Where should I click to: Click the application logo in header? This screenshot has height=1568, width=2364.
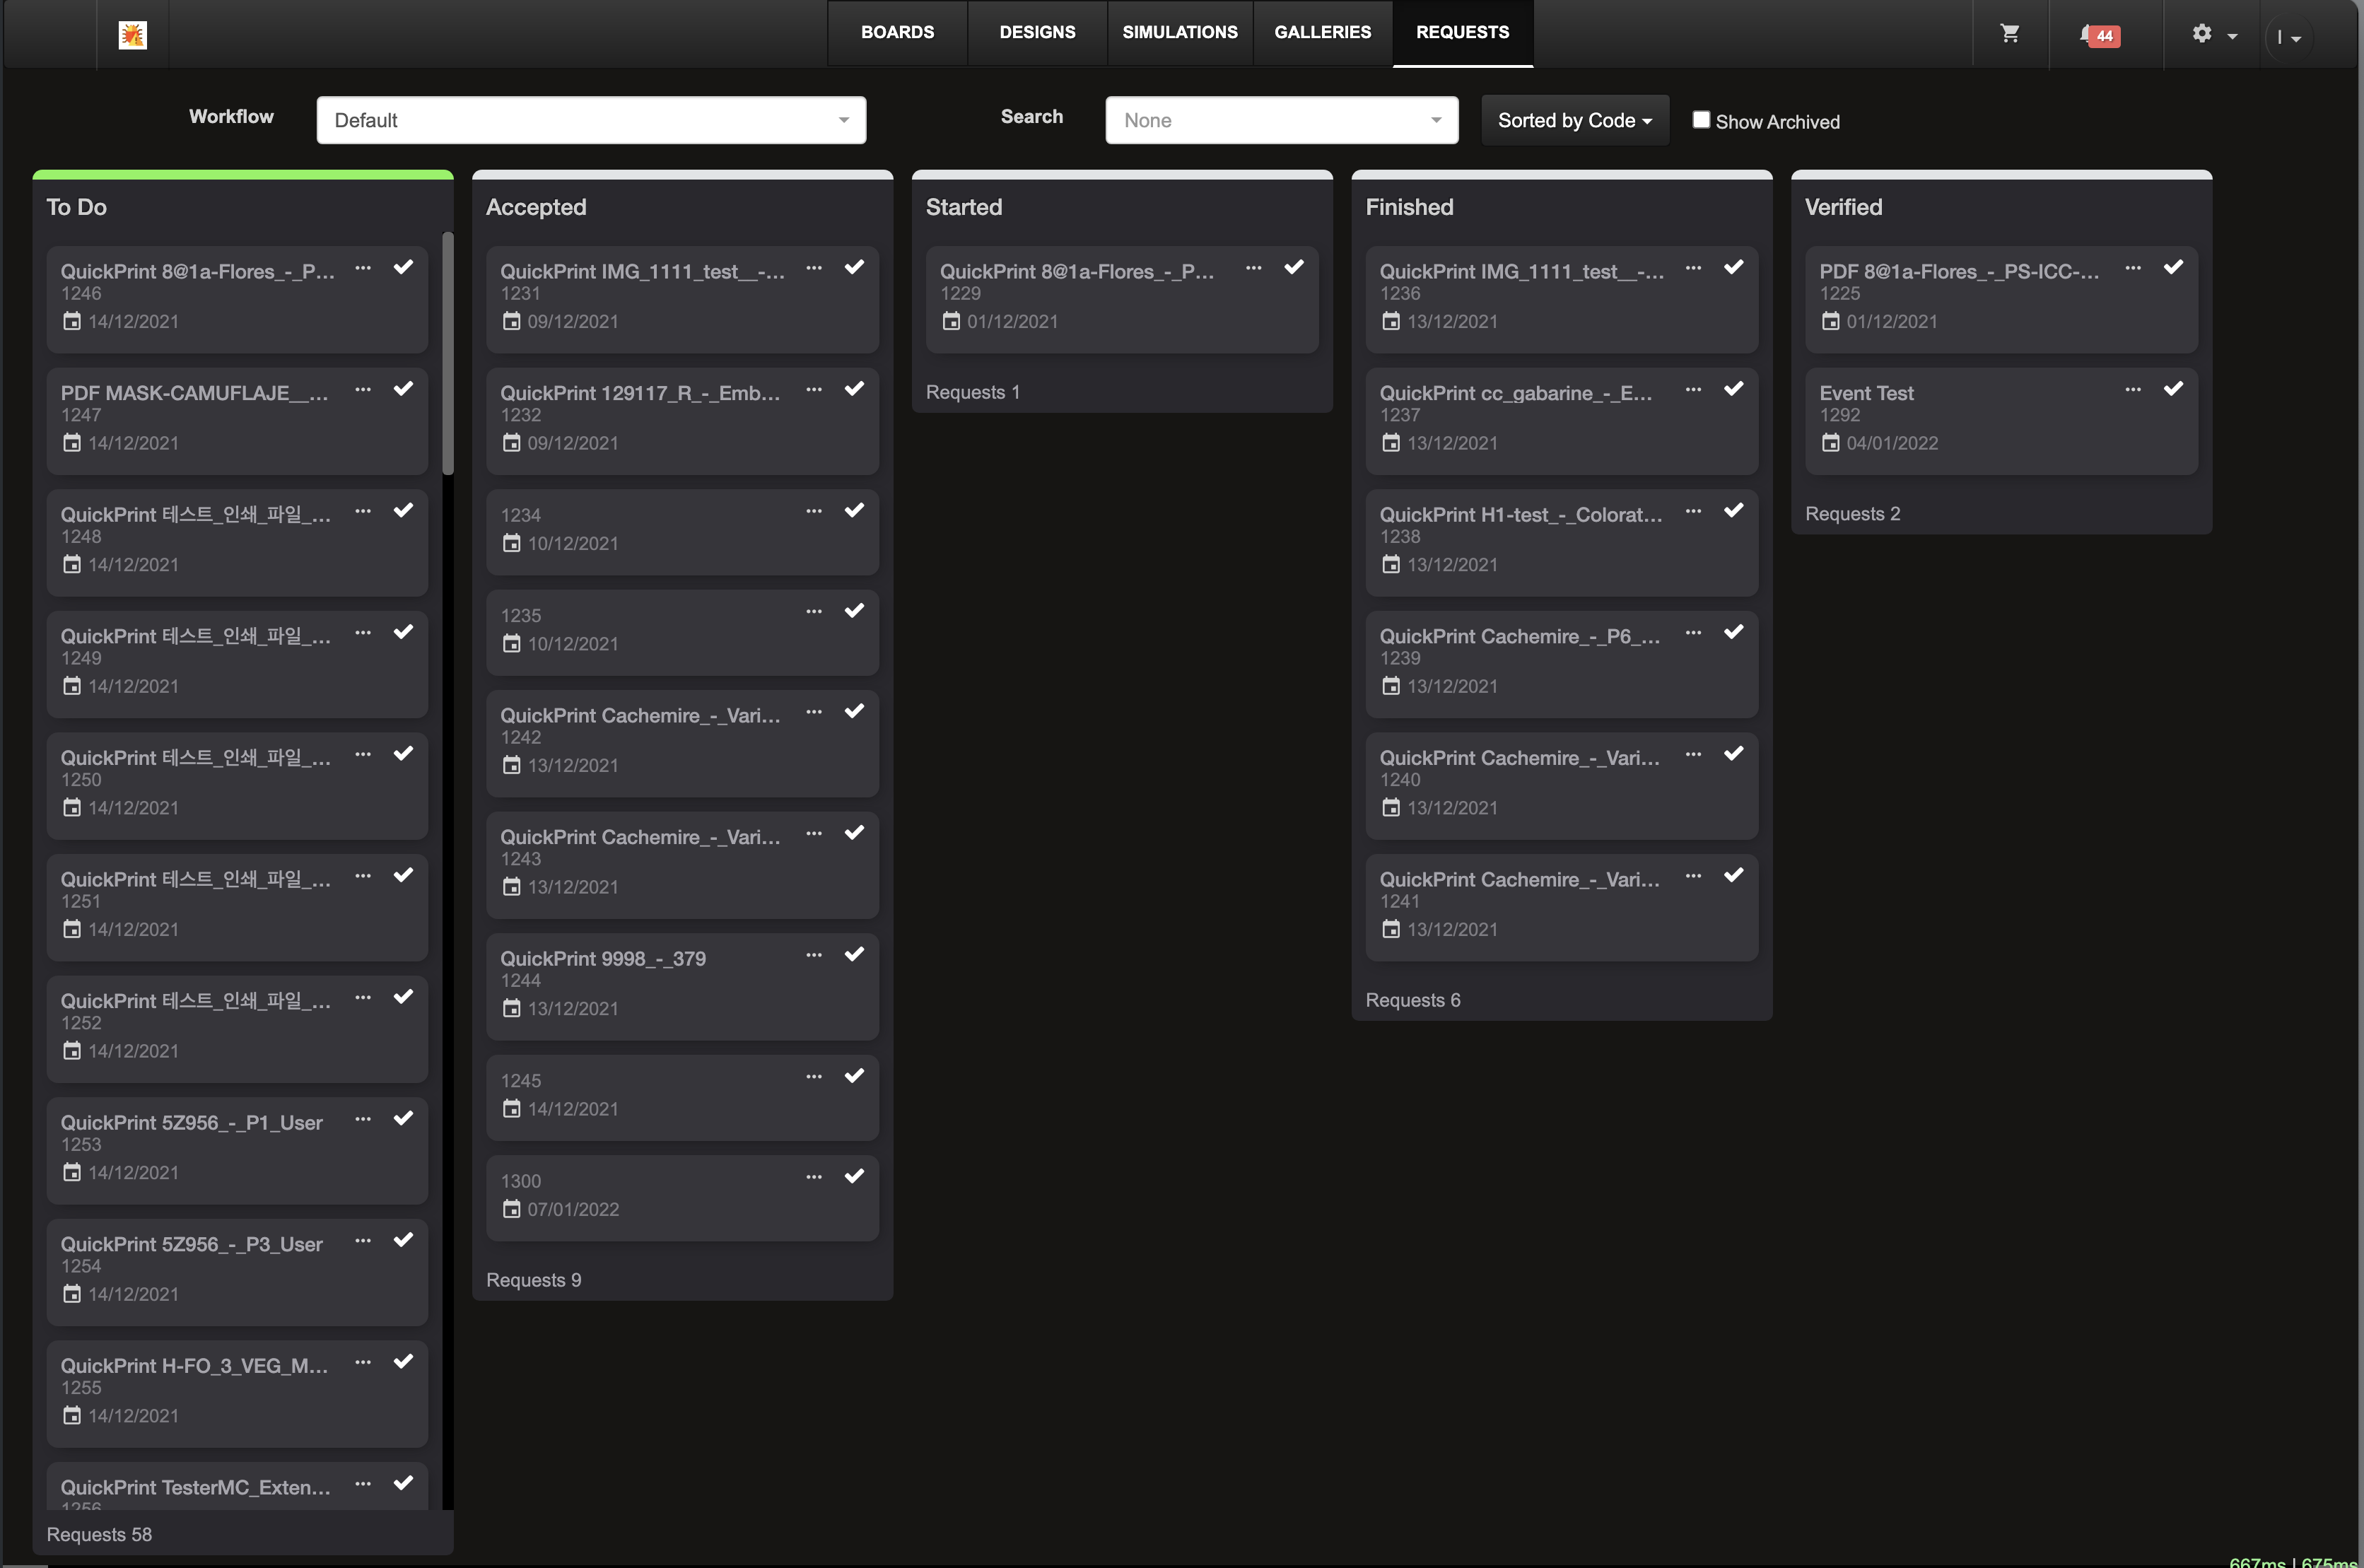tap(133, 35)
